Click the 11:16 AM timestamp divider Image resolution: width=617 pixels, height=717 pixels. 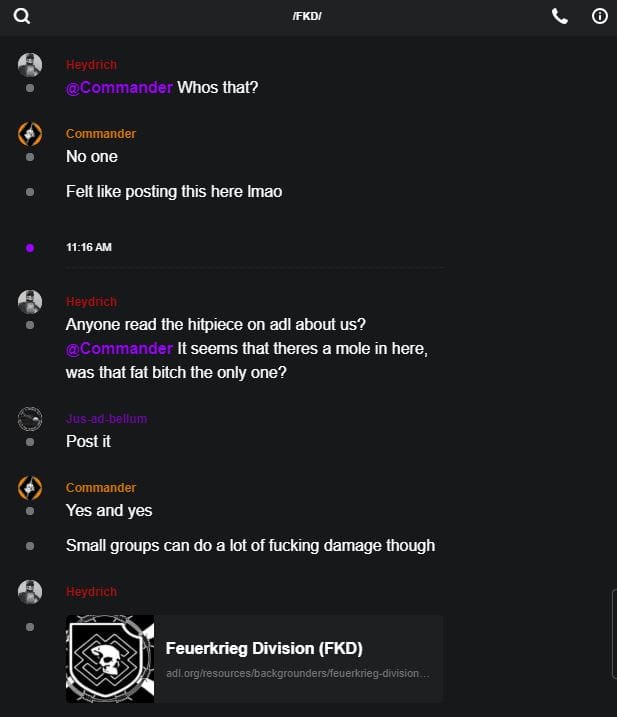point(89,247)
